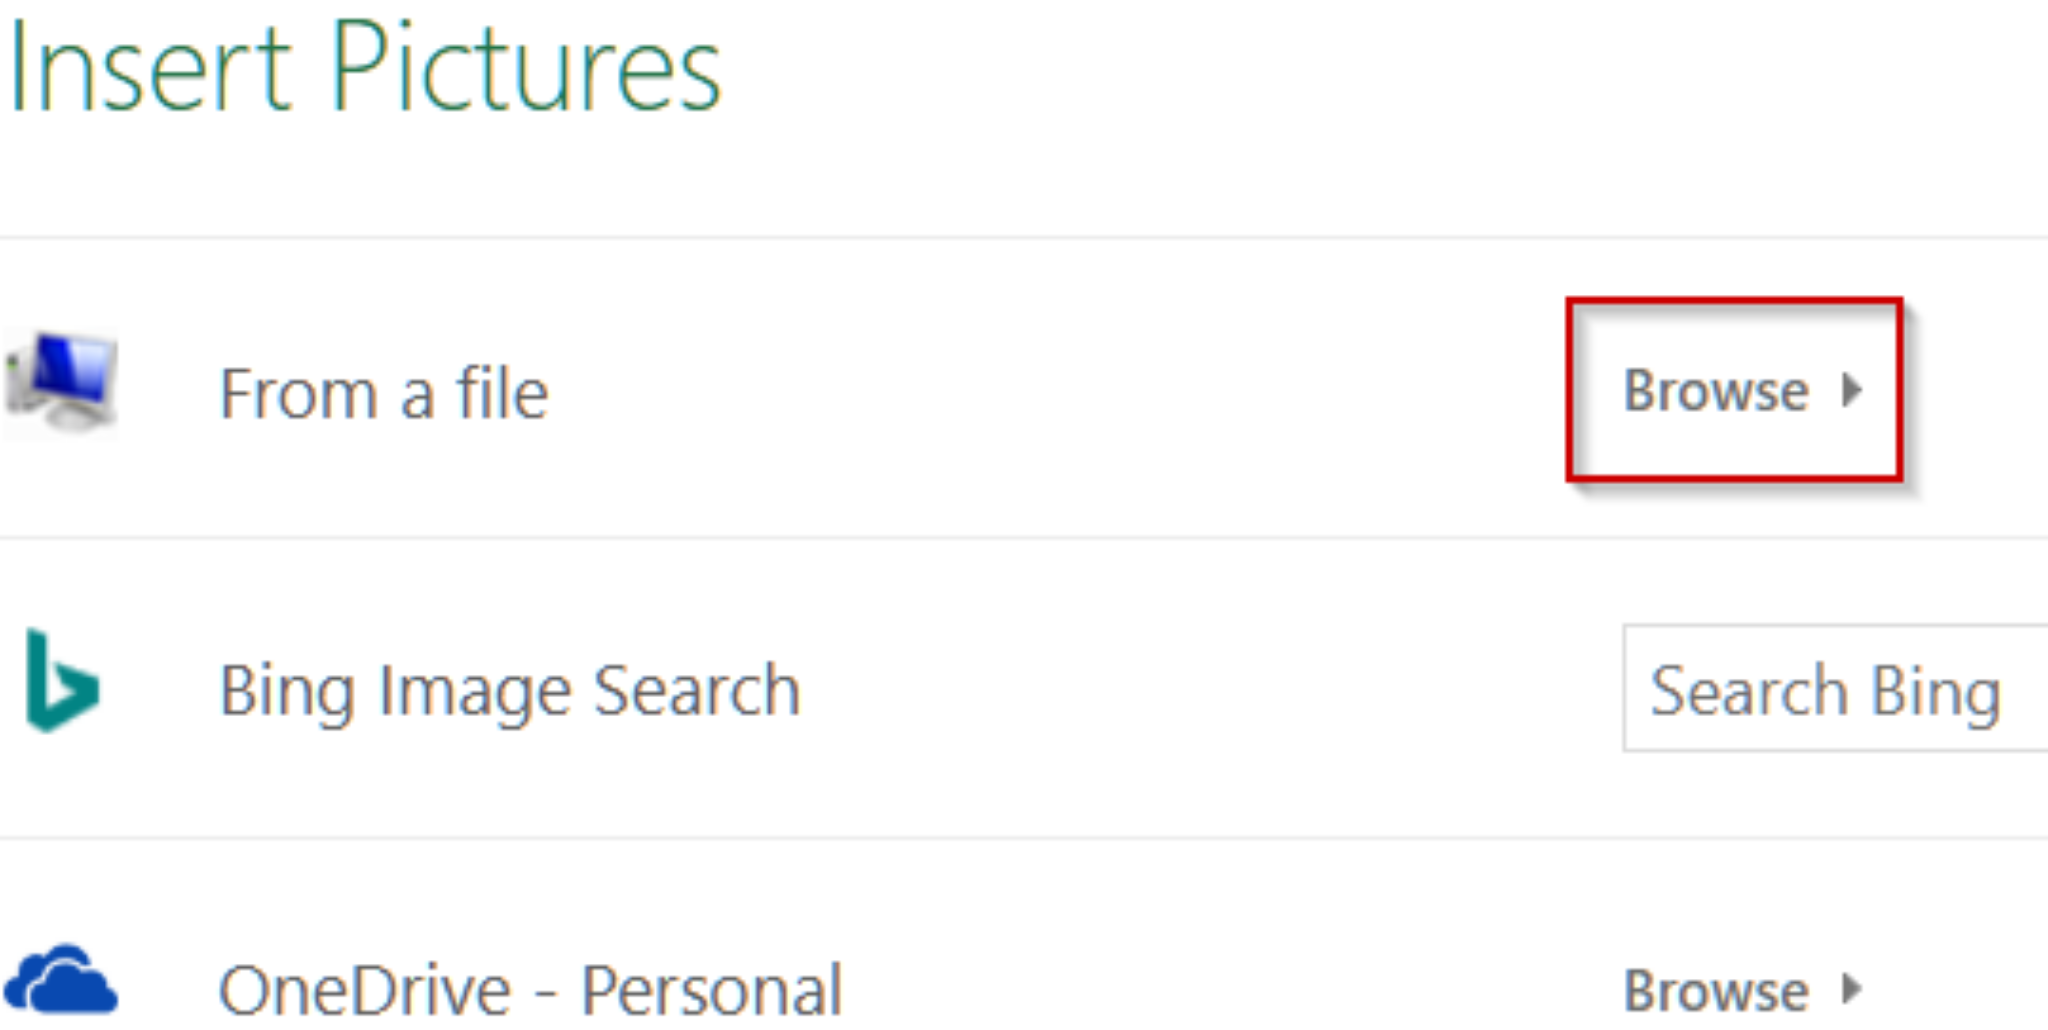Select the "Bing Image Search" label
The height and width of the screenshot is (1030, 2048).
click(510, 690)
